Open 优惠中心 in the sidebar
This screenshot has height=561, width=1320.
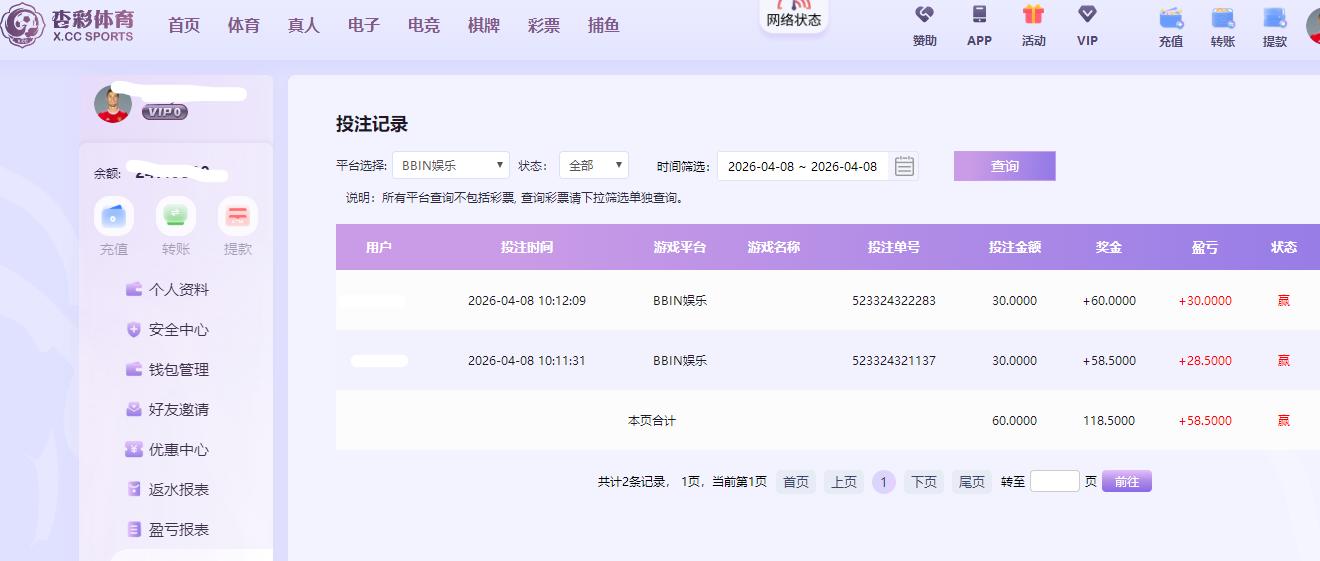(x=168, y=449)
